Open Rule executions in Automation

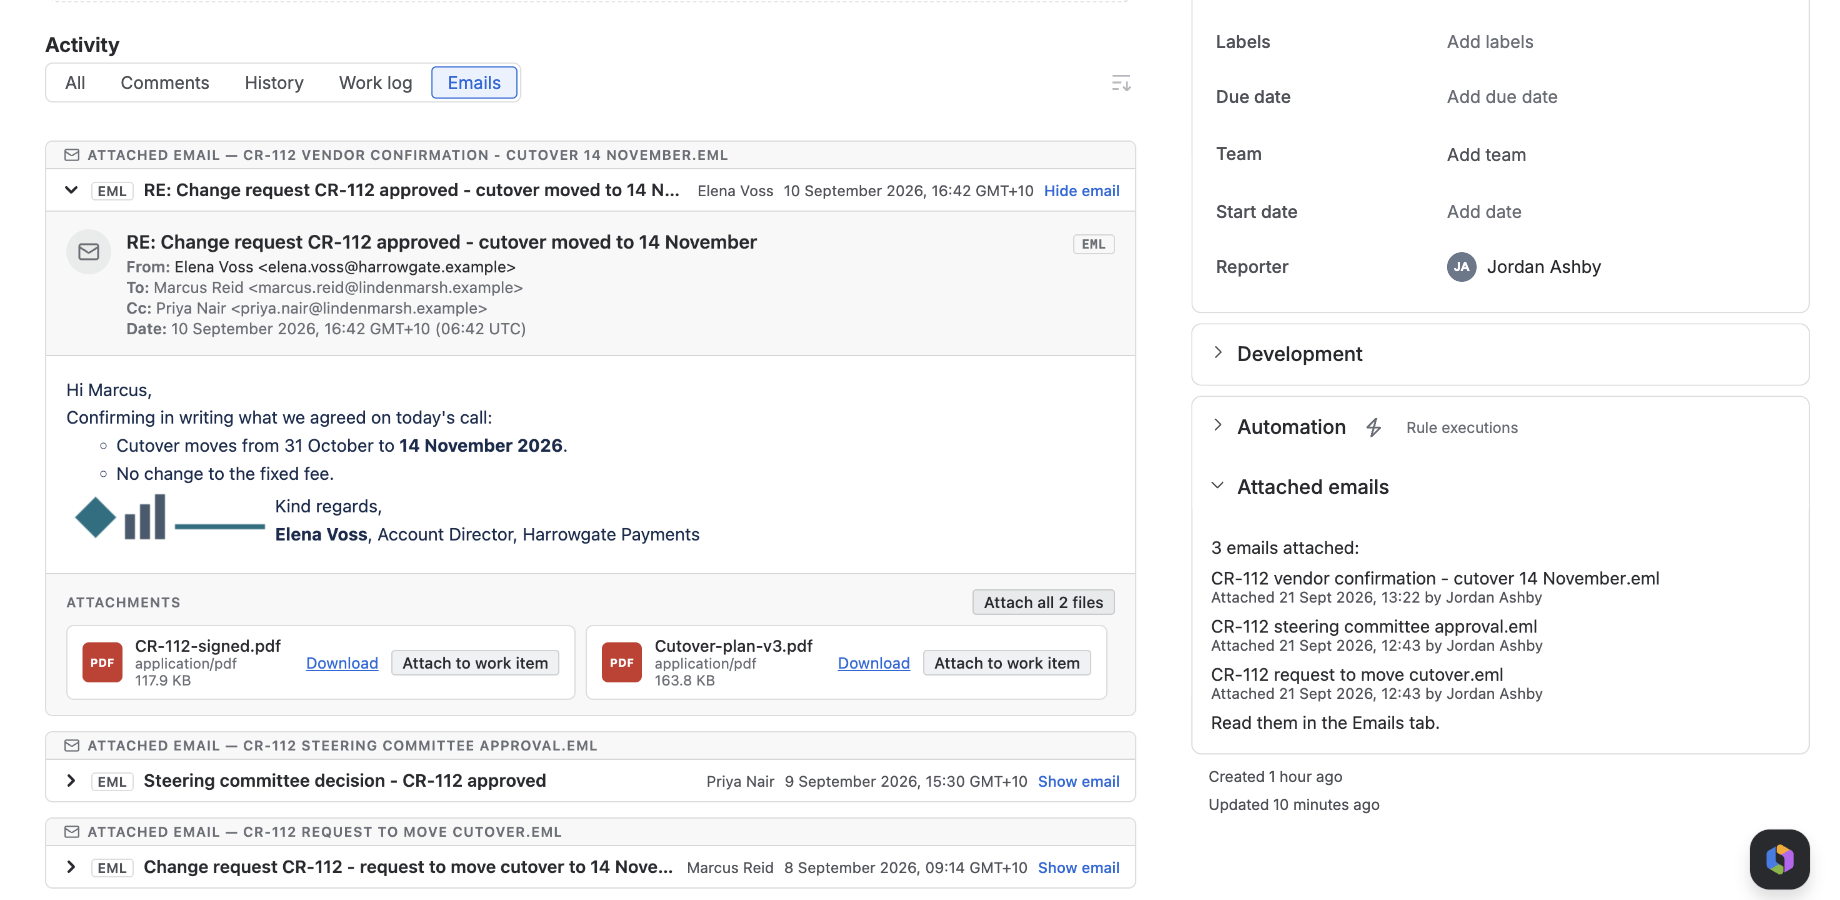tap(1462, 428)
